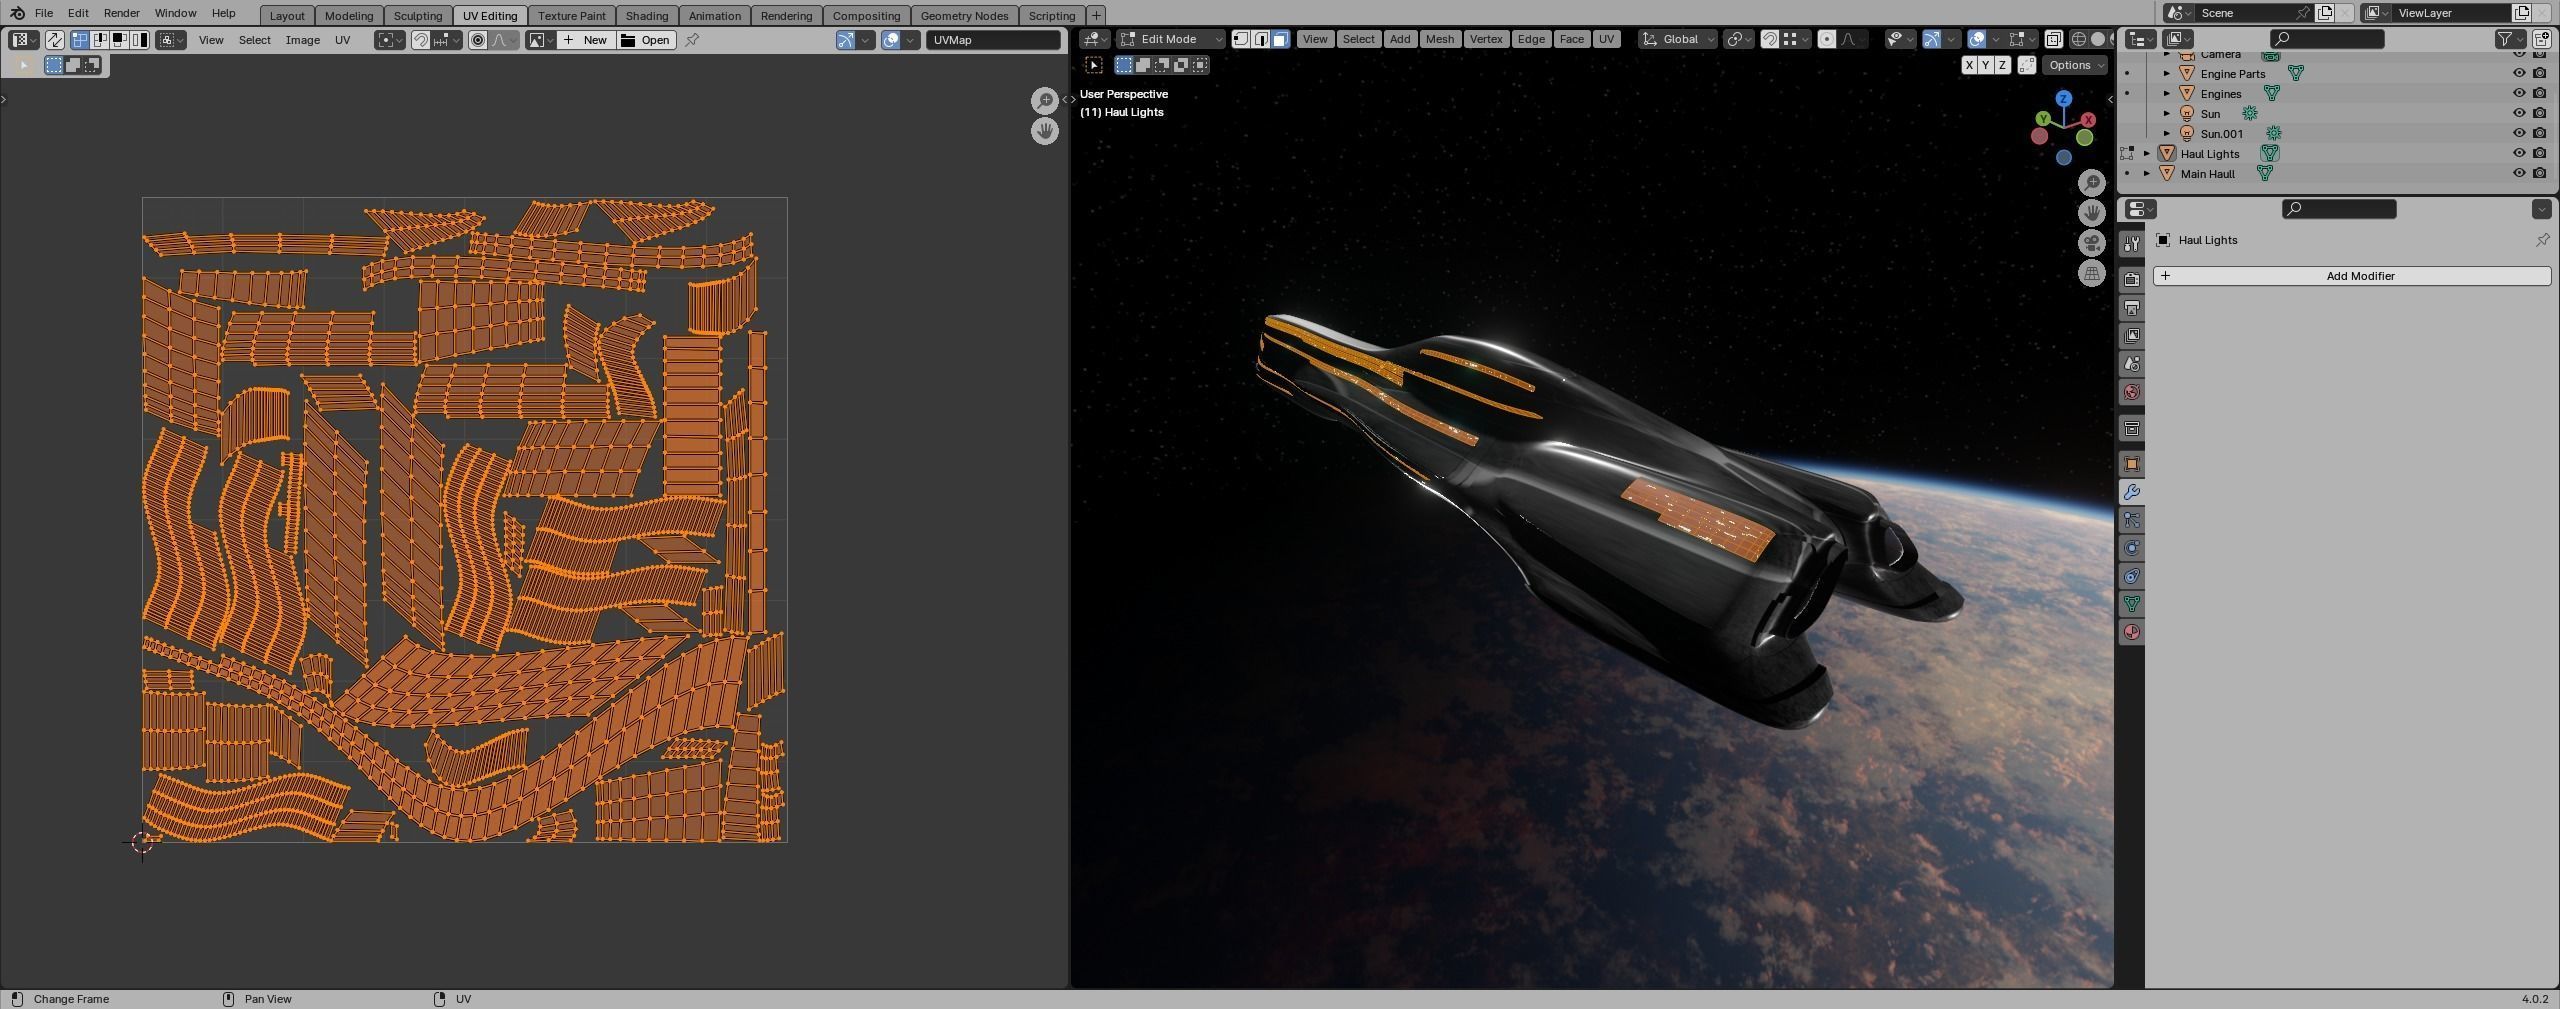2560x1009 pixels.
Task: Toggle proportional editing in 3D viewport
Action: click(1827, 39)
